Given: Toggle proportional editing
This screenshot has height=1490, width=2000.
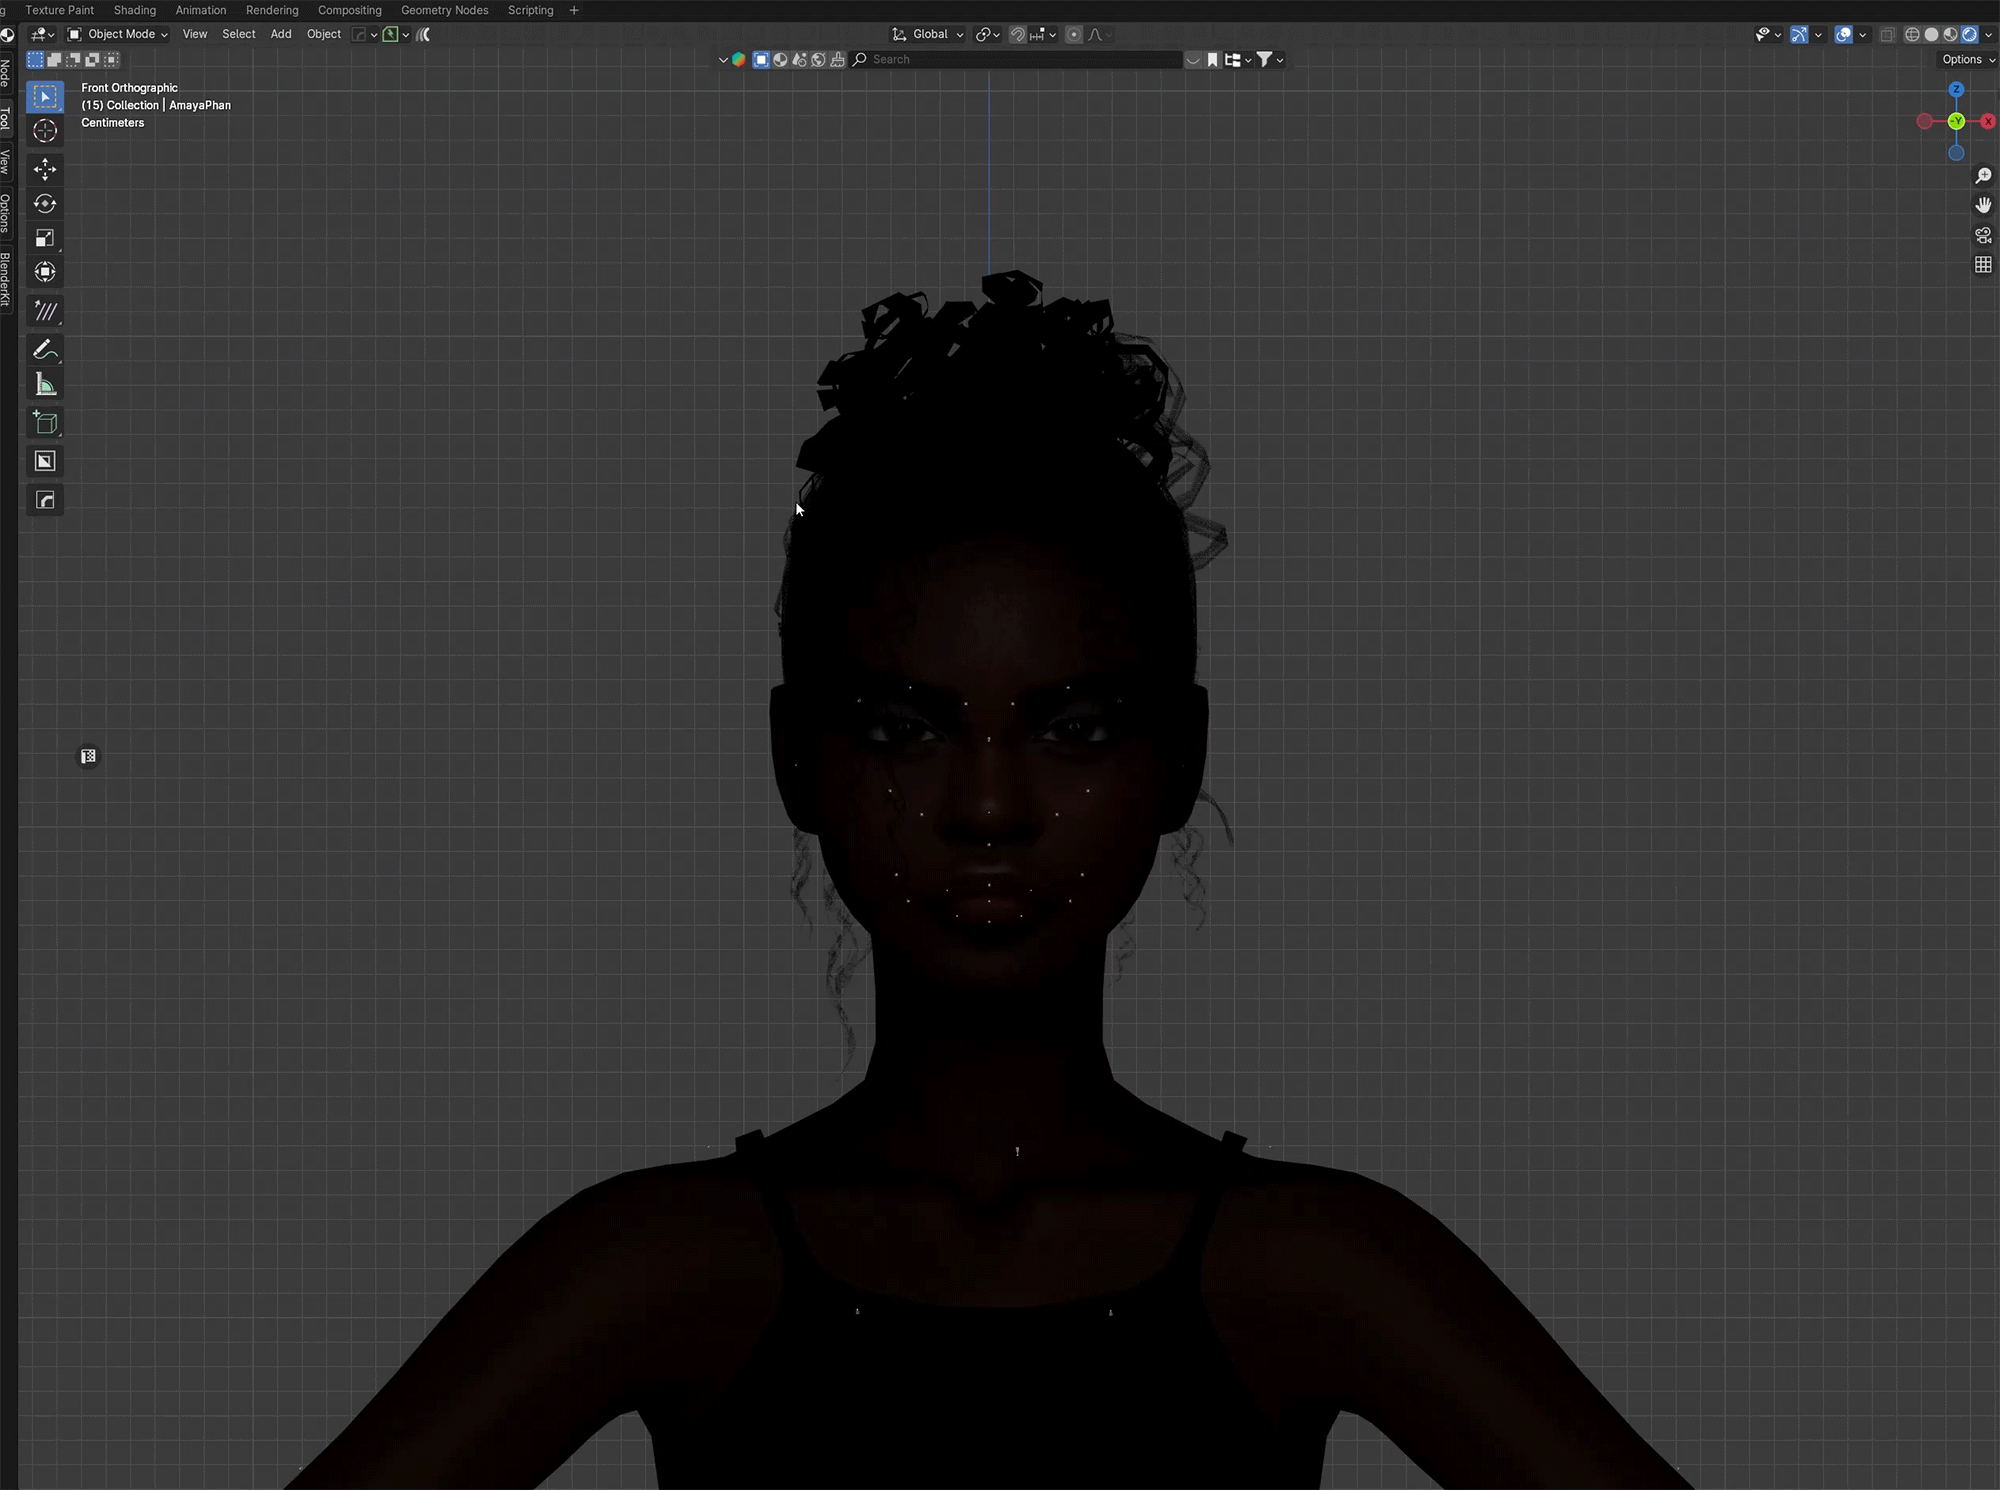Looking at the screenshot, I should (x=1074, y=34).
